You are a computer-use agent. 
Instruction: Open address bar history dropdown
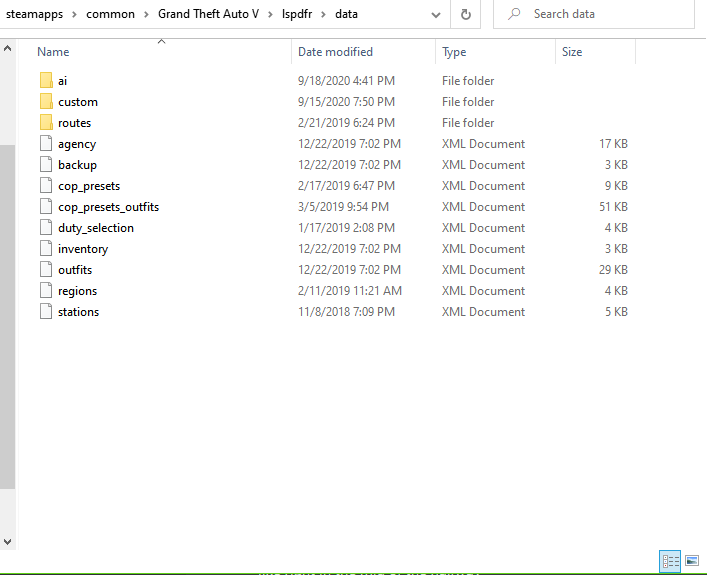pyautogui.click(x=436, y=15)
